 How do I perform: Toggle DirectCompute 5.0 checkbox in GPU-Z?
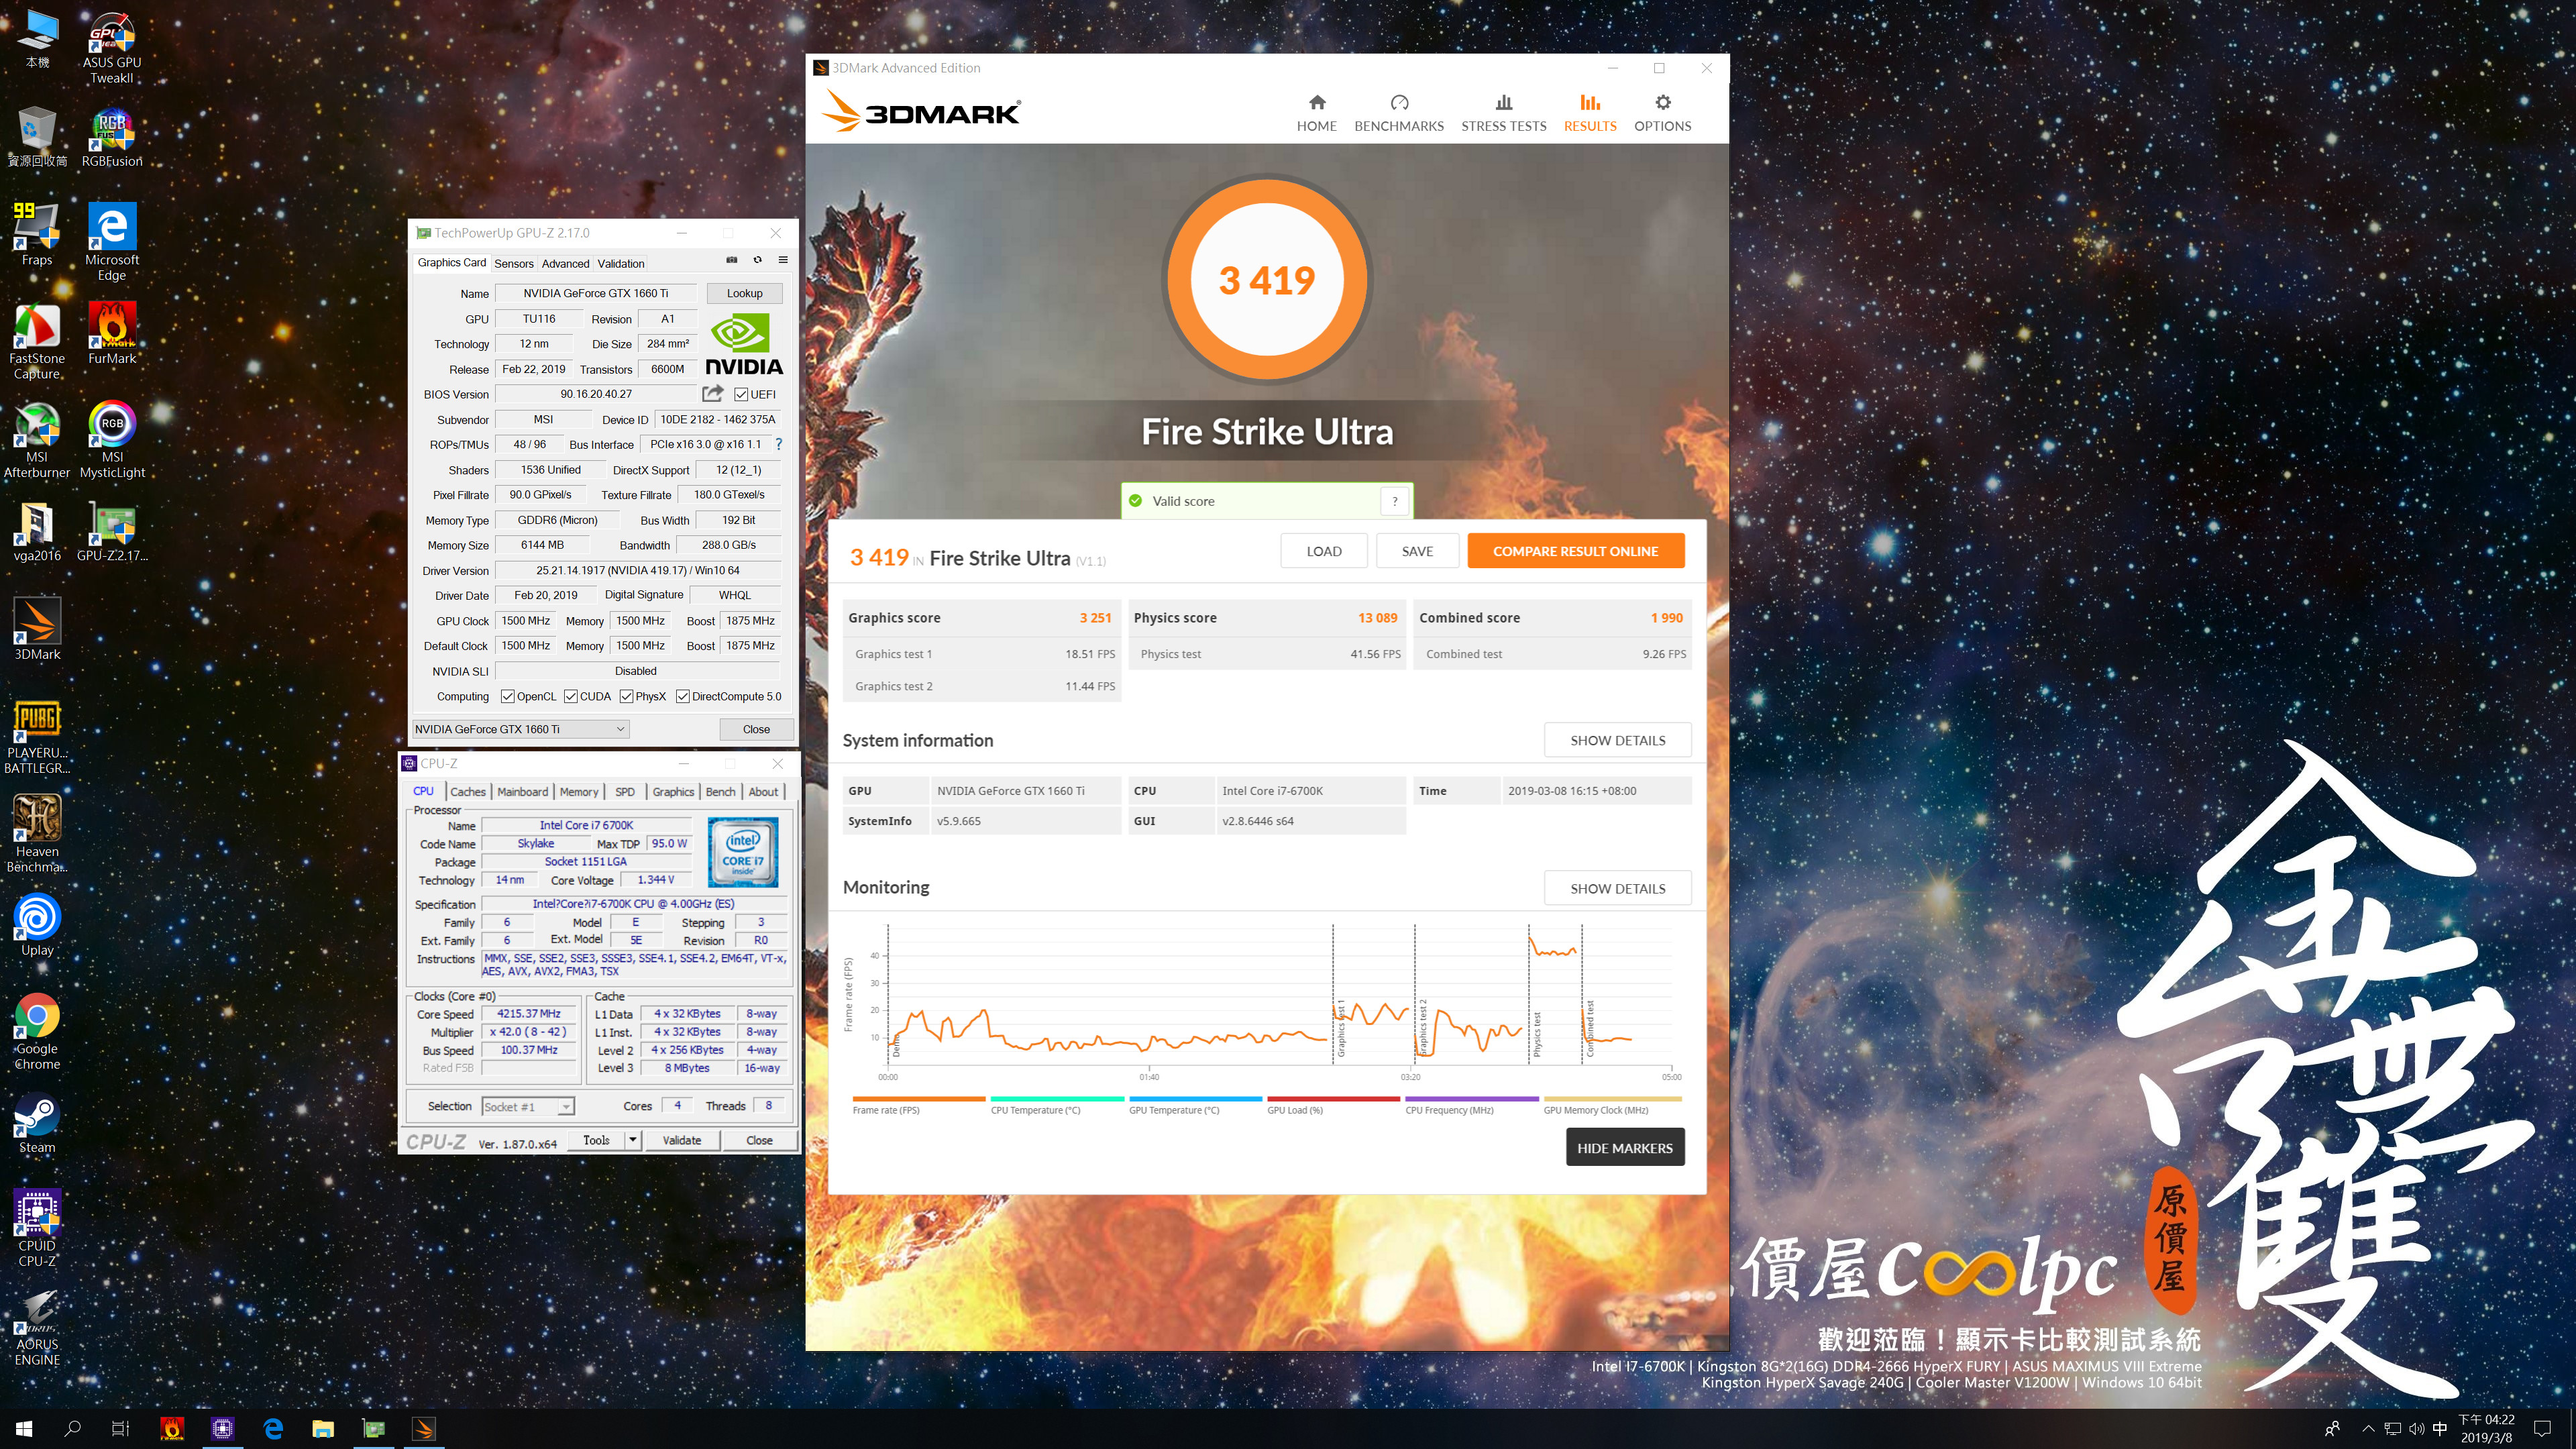[683, 696]
